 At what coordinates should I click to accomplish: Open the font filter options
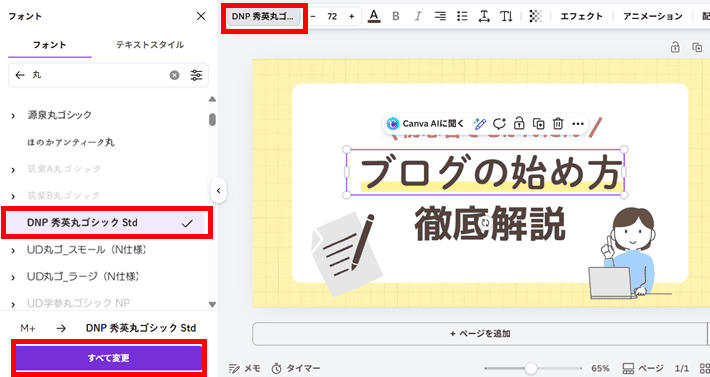(196, 75)
